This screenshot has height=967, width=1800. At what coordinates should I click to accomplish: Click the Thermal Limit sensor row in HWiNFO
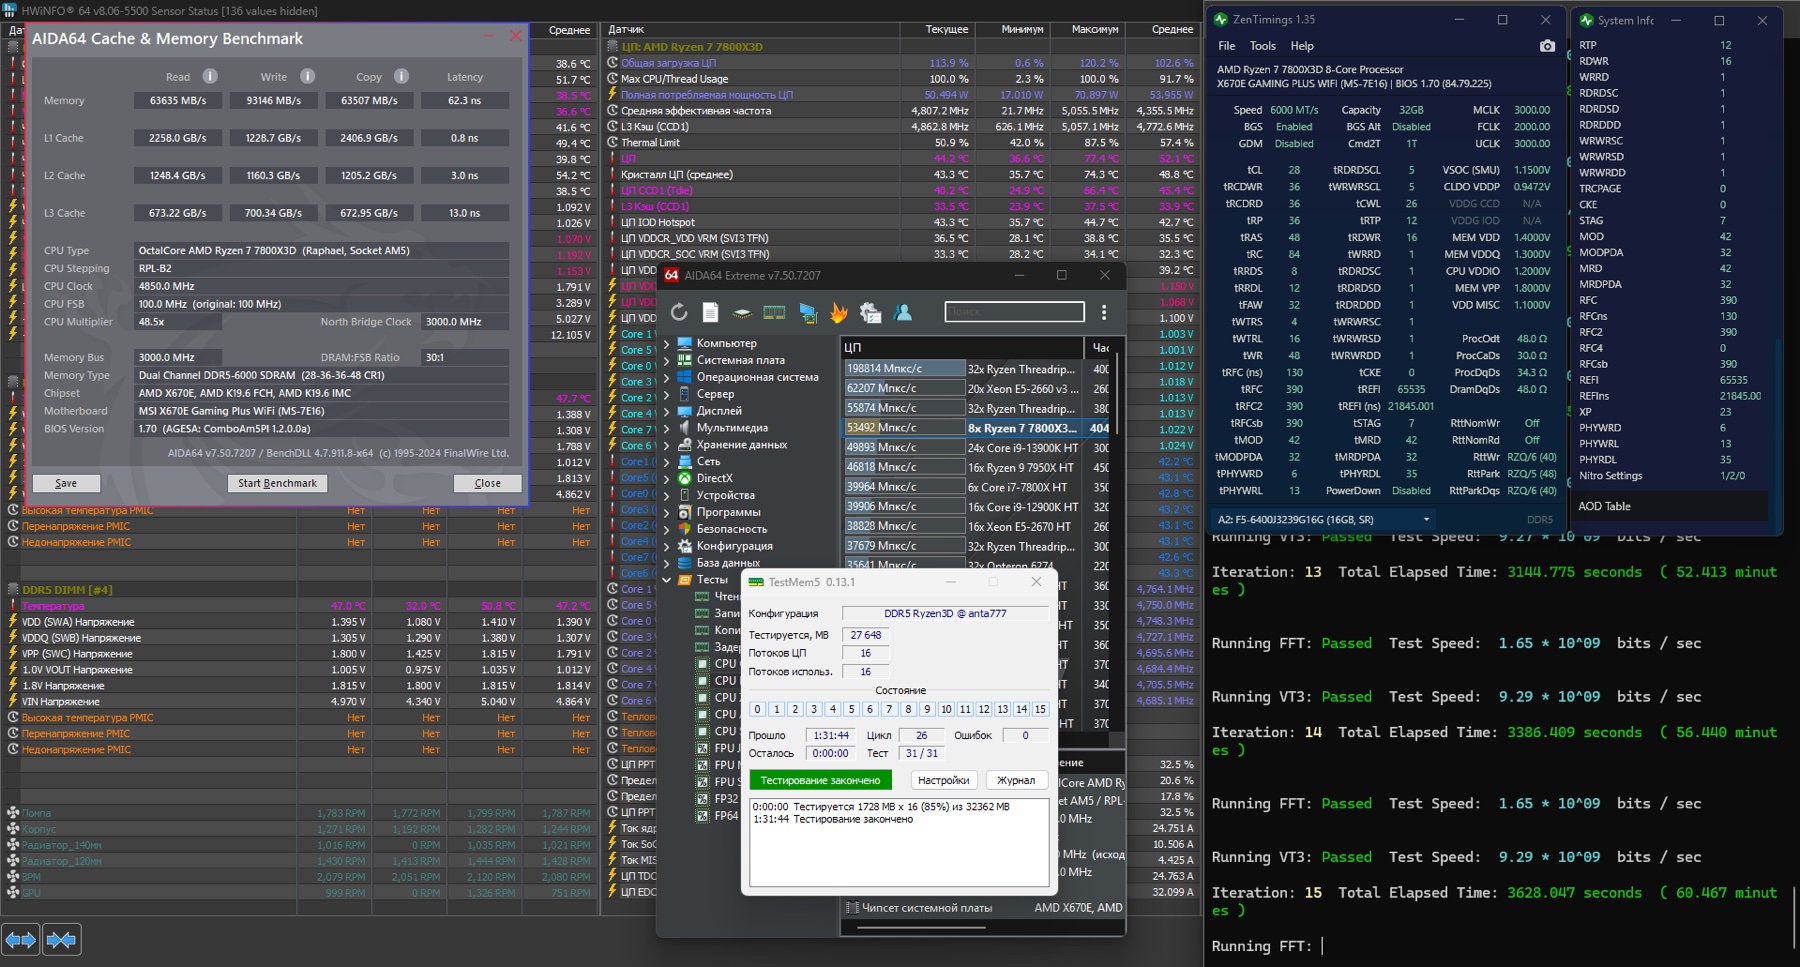(900, 143)
